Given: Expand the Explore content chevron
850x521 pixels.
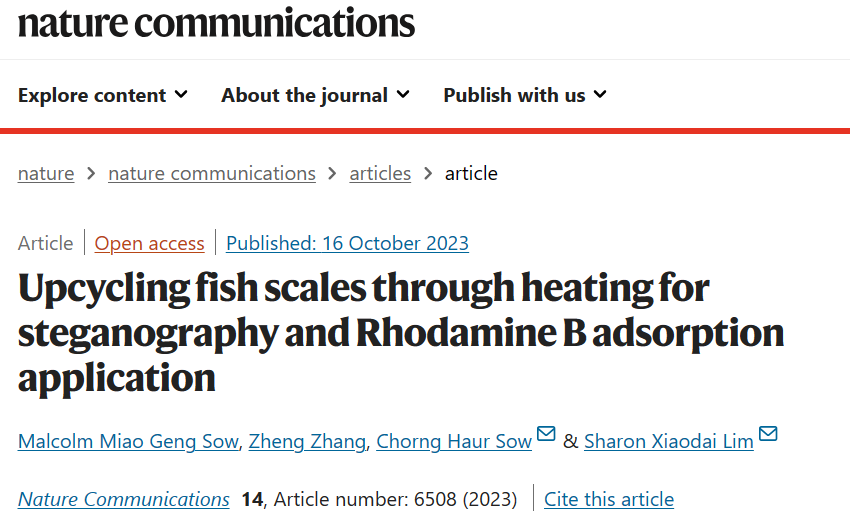Looking at the screenshot, I should (181, 95).
